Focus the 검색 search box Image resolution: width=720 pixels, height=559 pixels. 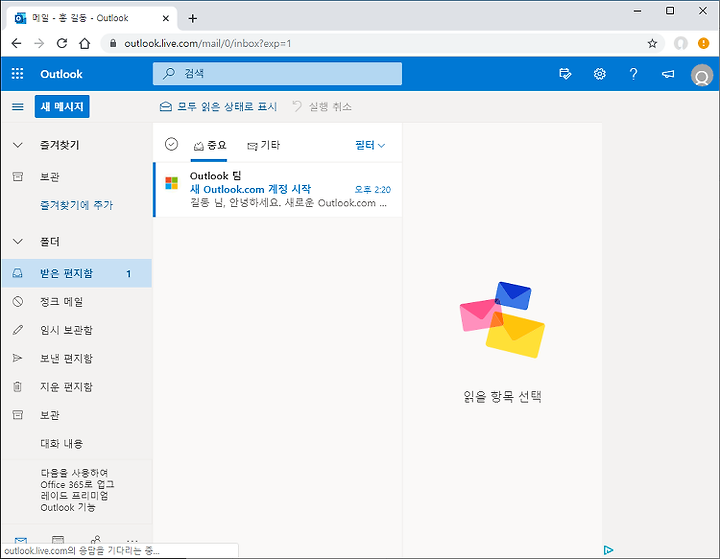point(277,73)
